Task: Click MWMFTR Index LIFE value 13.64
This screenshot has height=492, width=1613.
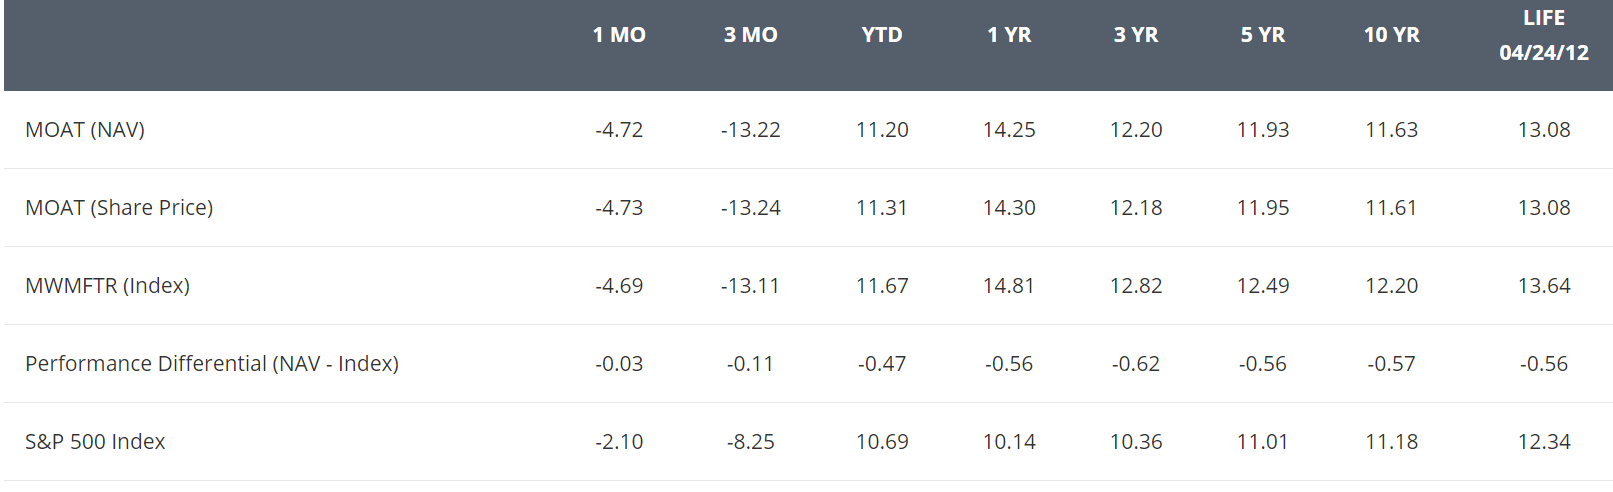Action: click(x=1544, y=286)
